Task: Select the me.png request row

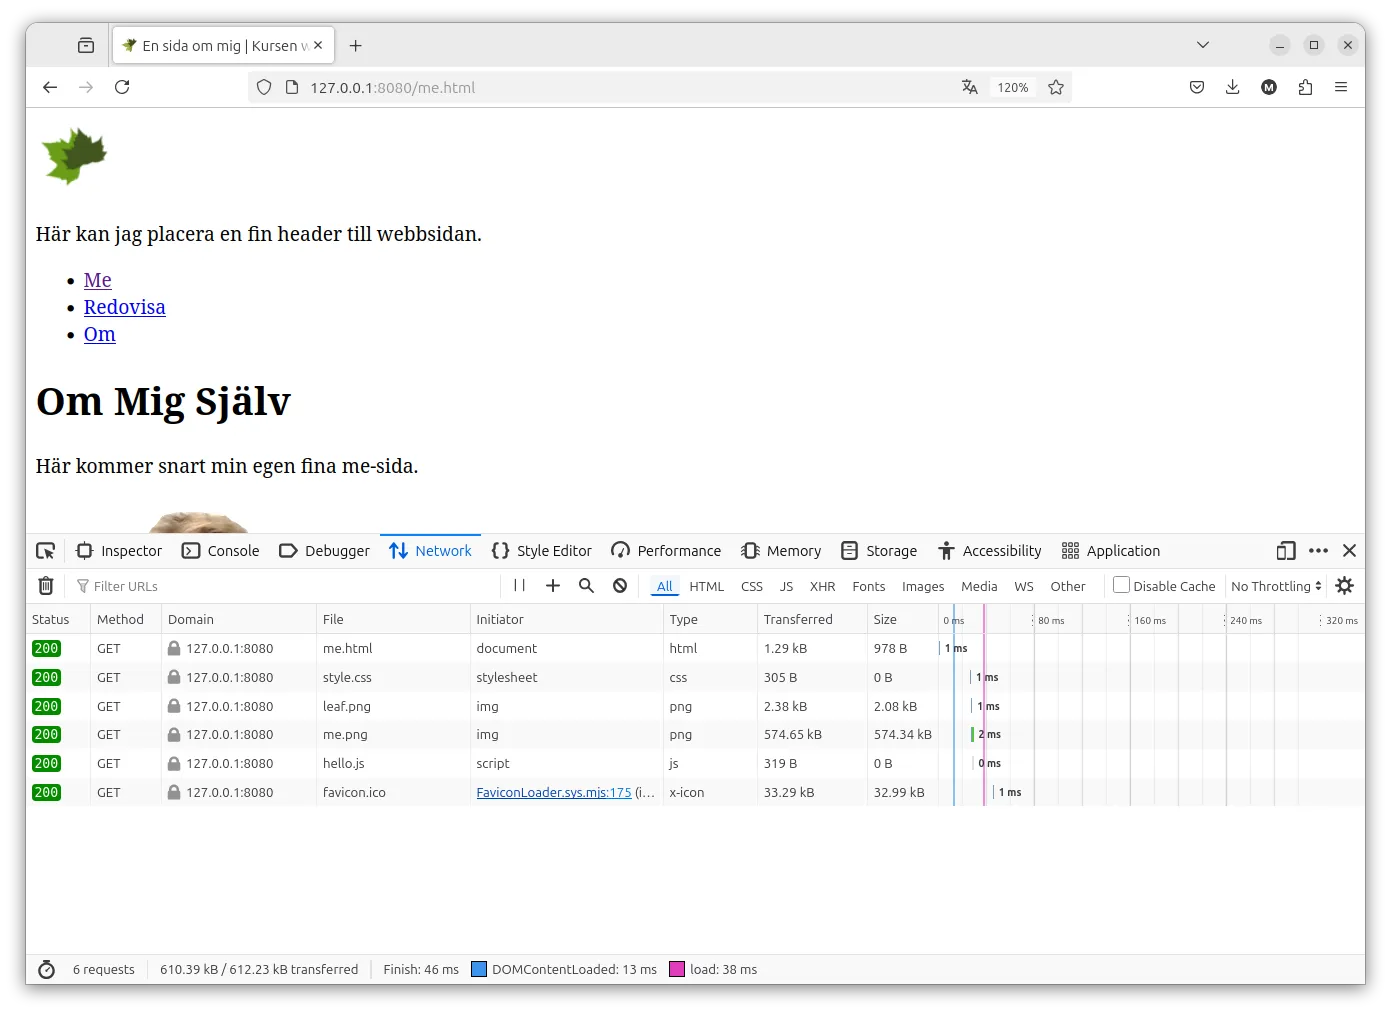Action: tap(695, 734)
